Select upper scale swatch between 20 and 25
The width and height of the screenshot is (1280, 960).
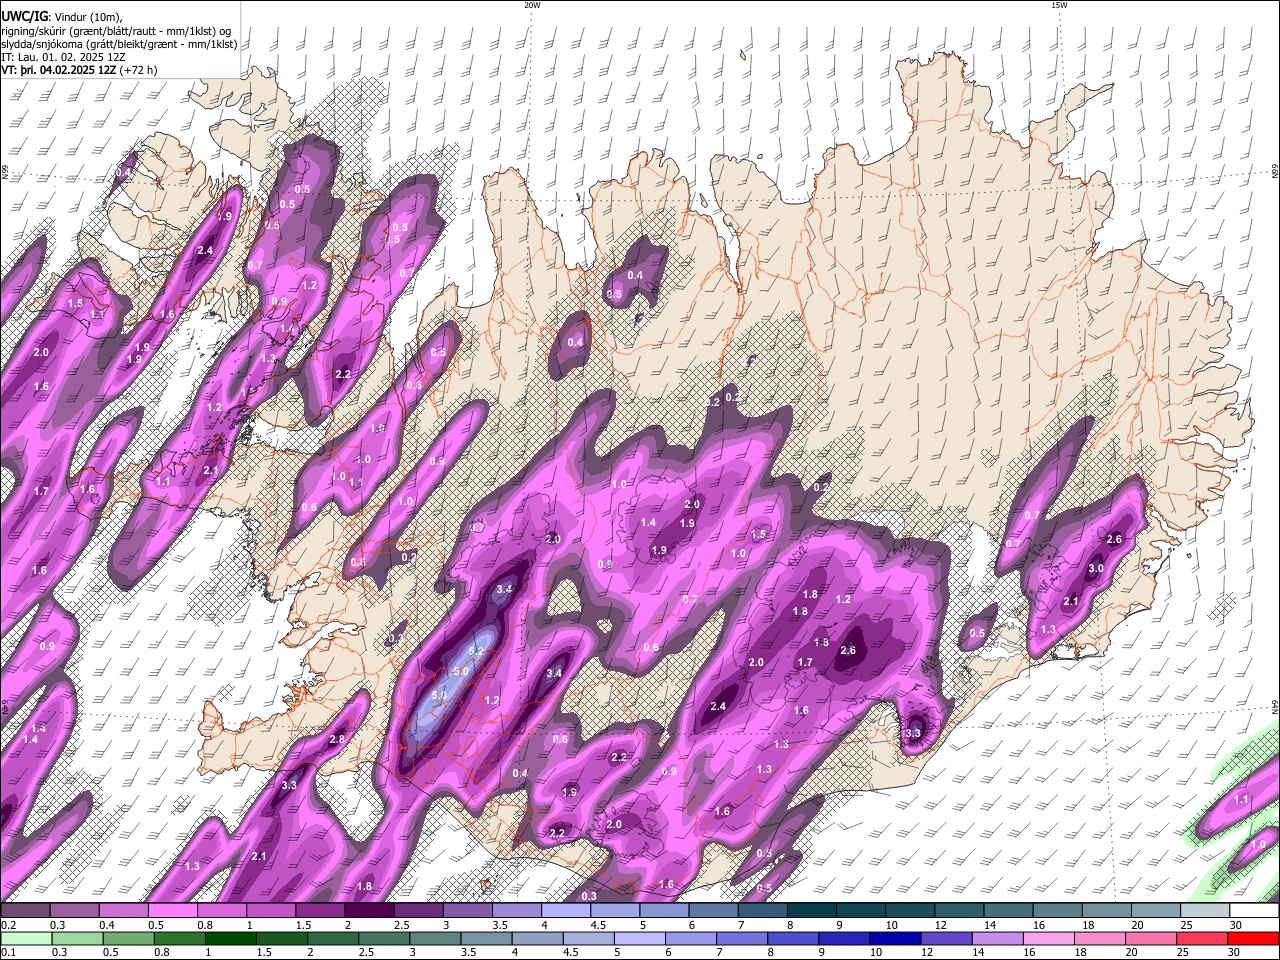tap(1156, 910)
